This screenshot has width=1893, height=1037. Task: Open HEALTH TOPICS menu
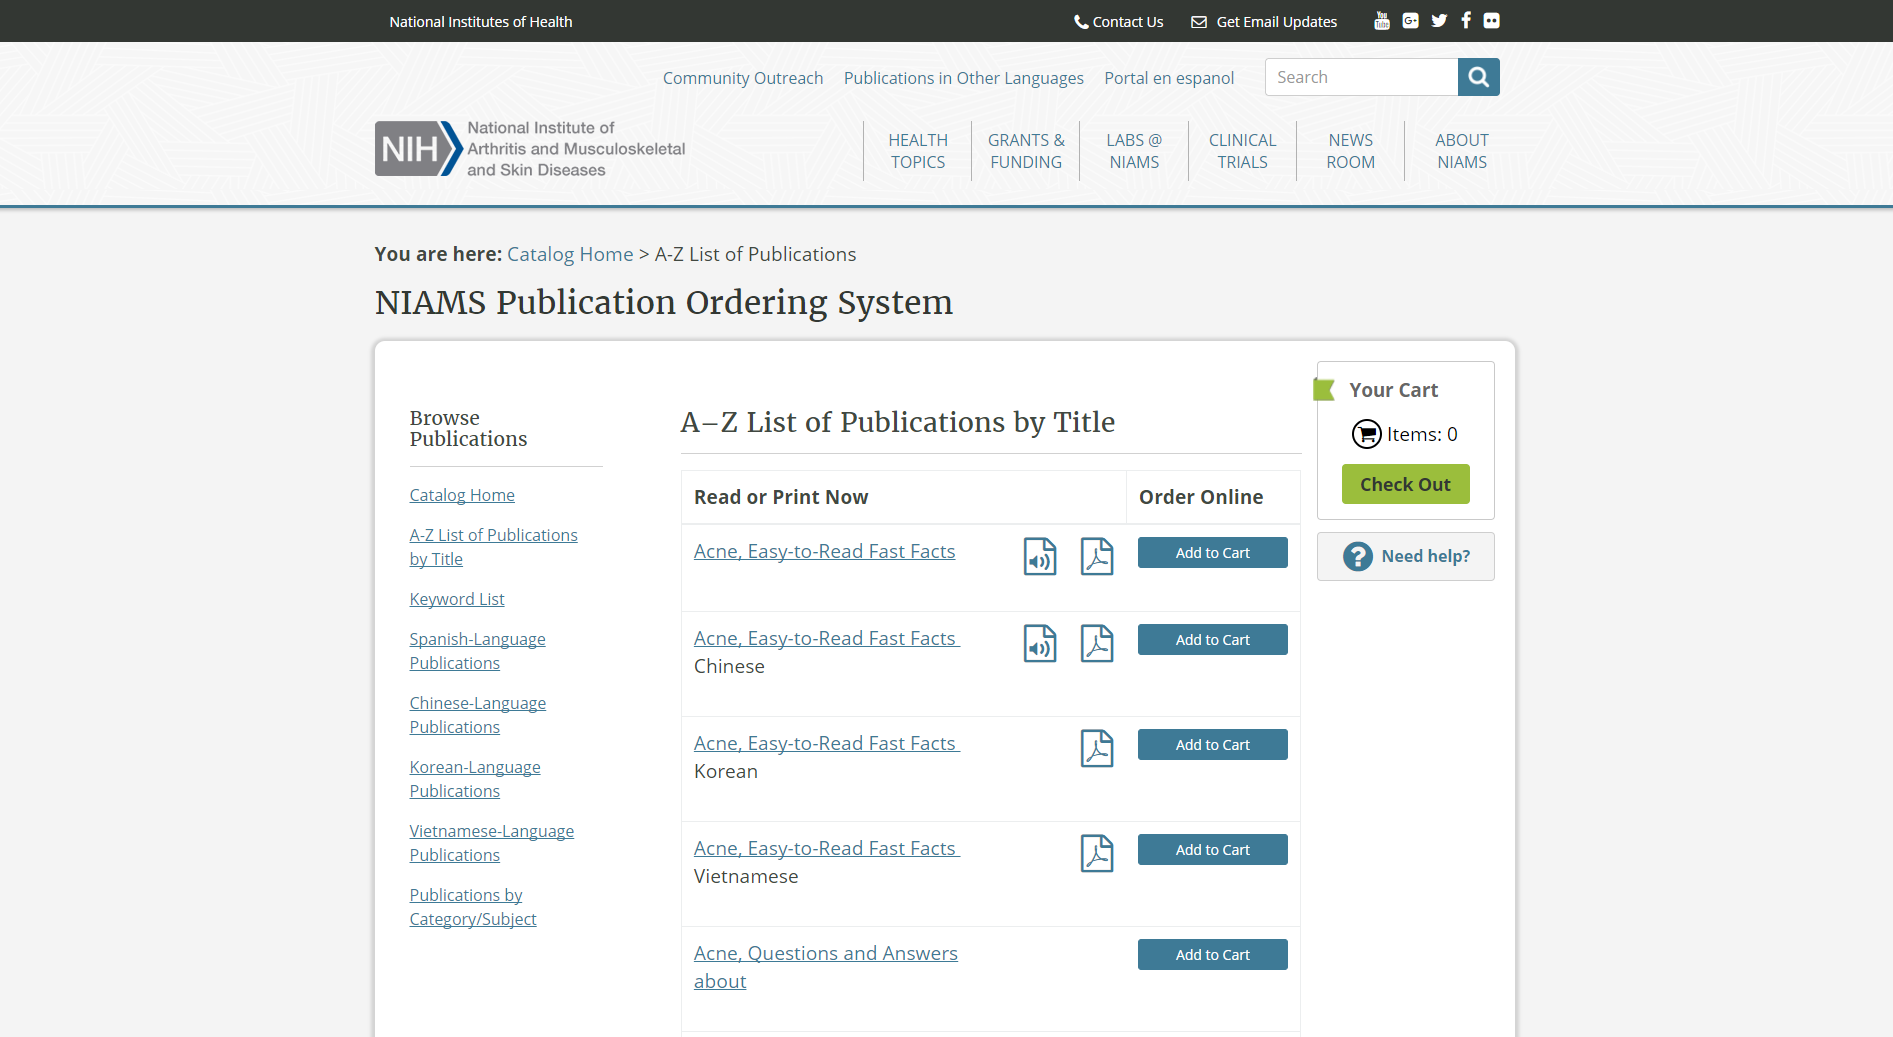(x=918, y=151)
